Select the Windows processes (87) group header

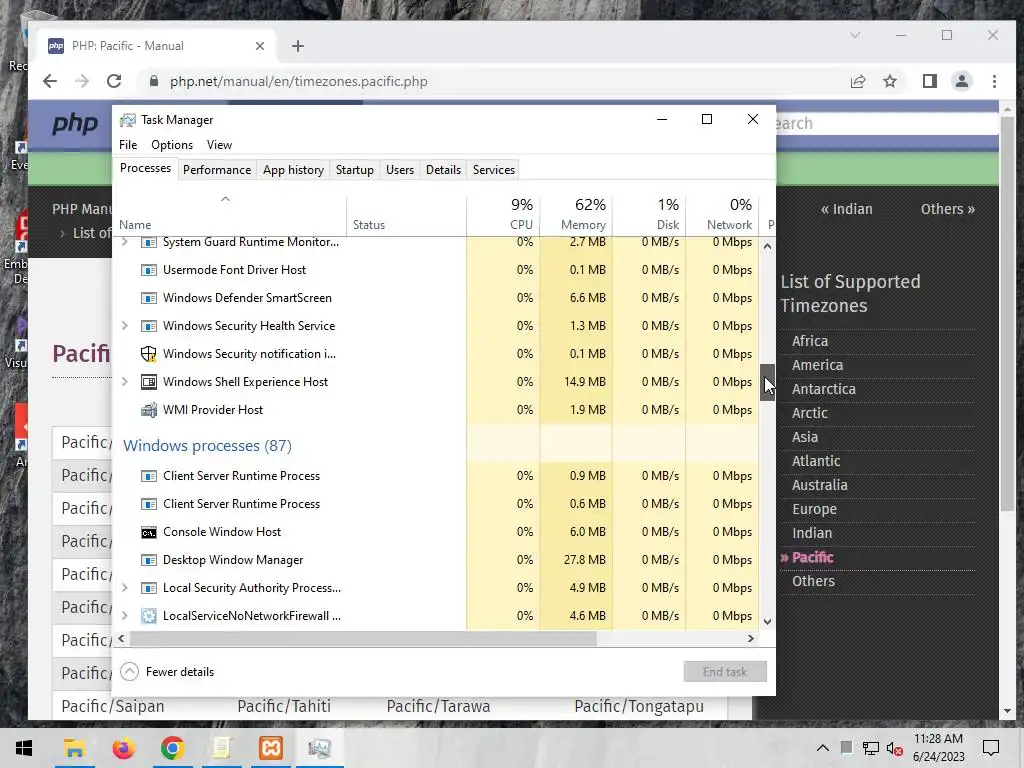(207, 445)
